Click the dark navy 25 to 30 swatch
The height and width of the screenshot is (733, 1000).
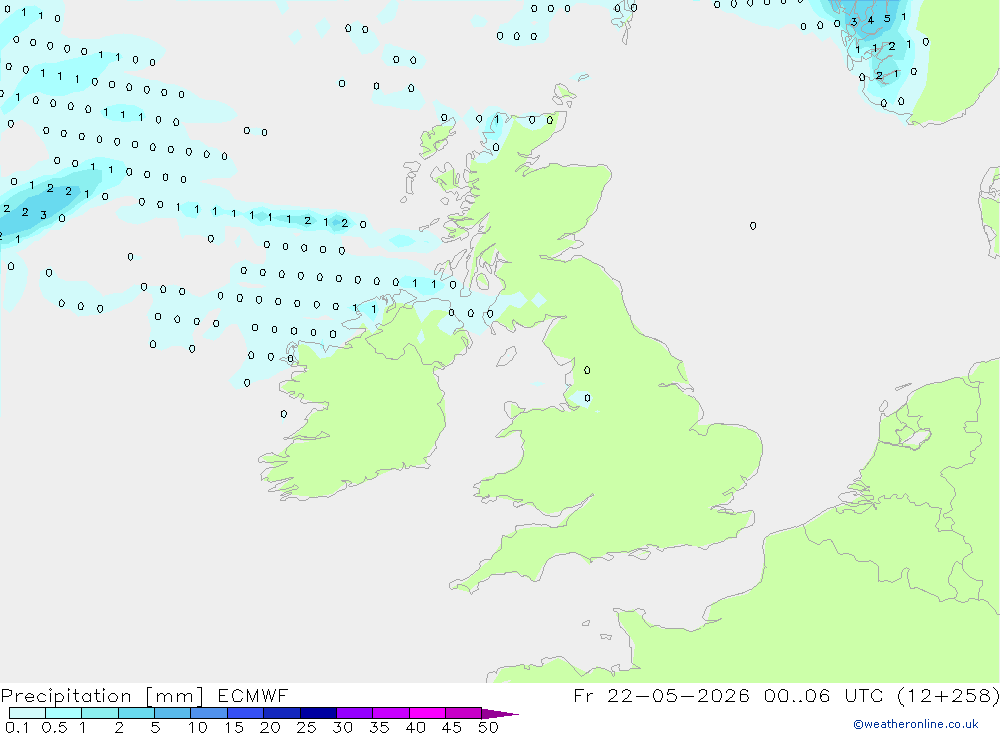pyautogui.click(x=318, y=713)
